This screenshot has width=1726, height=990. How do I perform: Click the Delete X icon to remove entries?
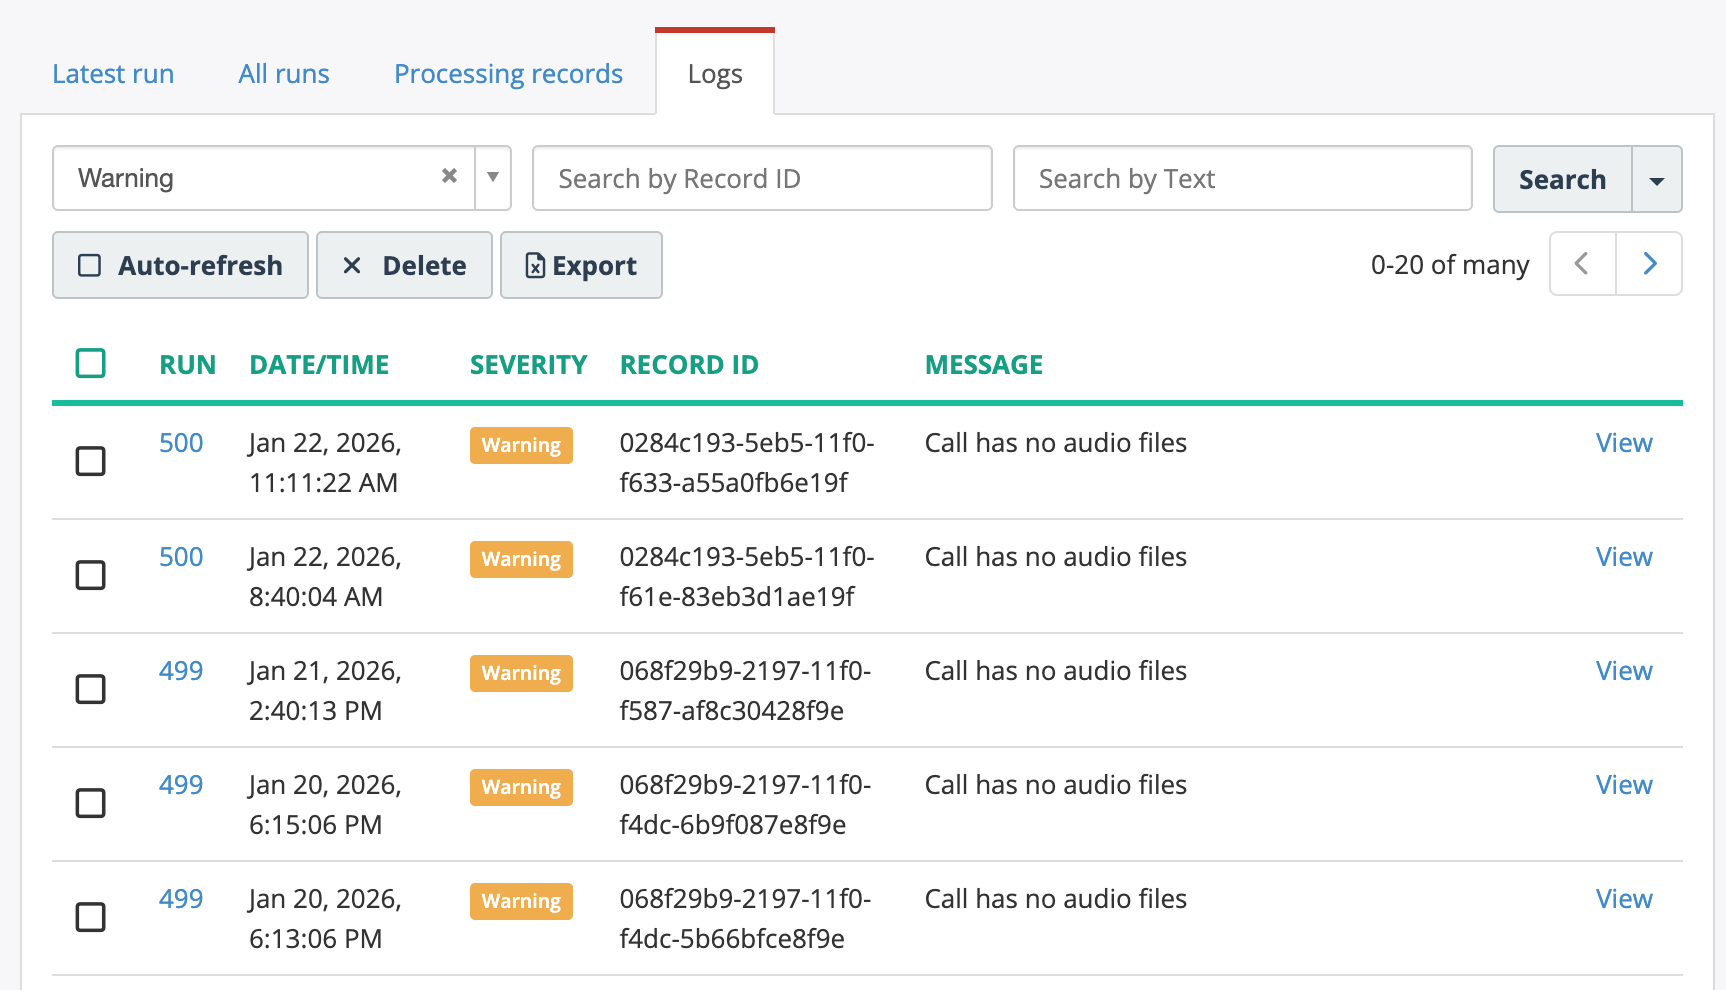coord(352,265)
